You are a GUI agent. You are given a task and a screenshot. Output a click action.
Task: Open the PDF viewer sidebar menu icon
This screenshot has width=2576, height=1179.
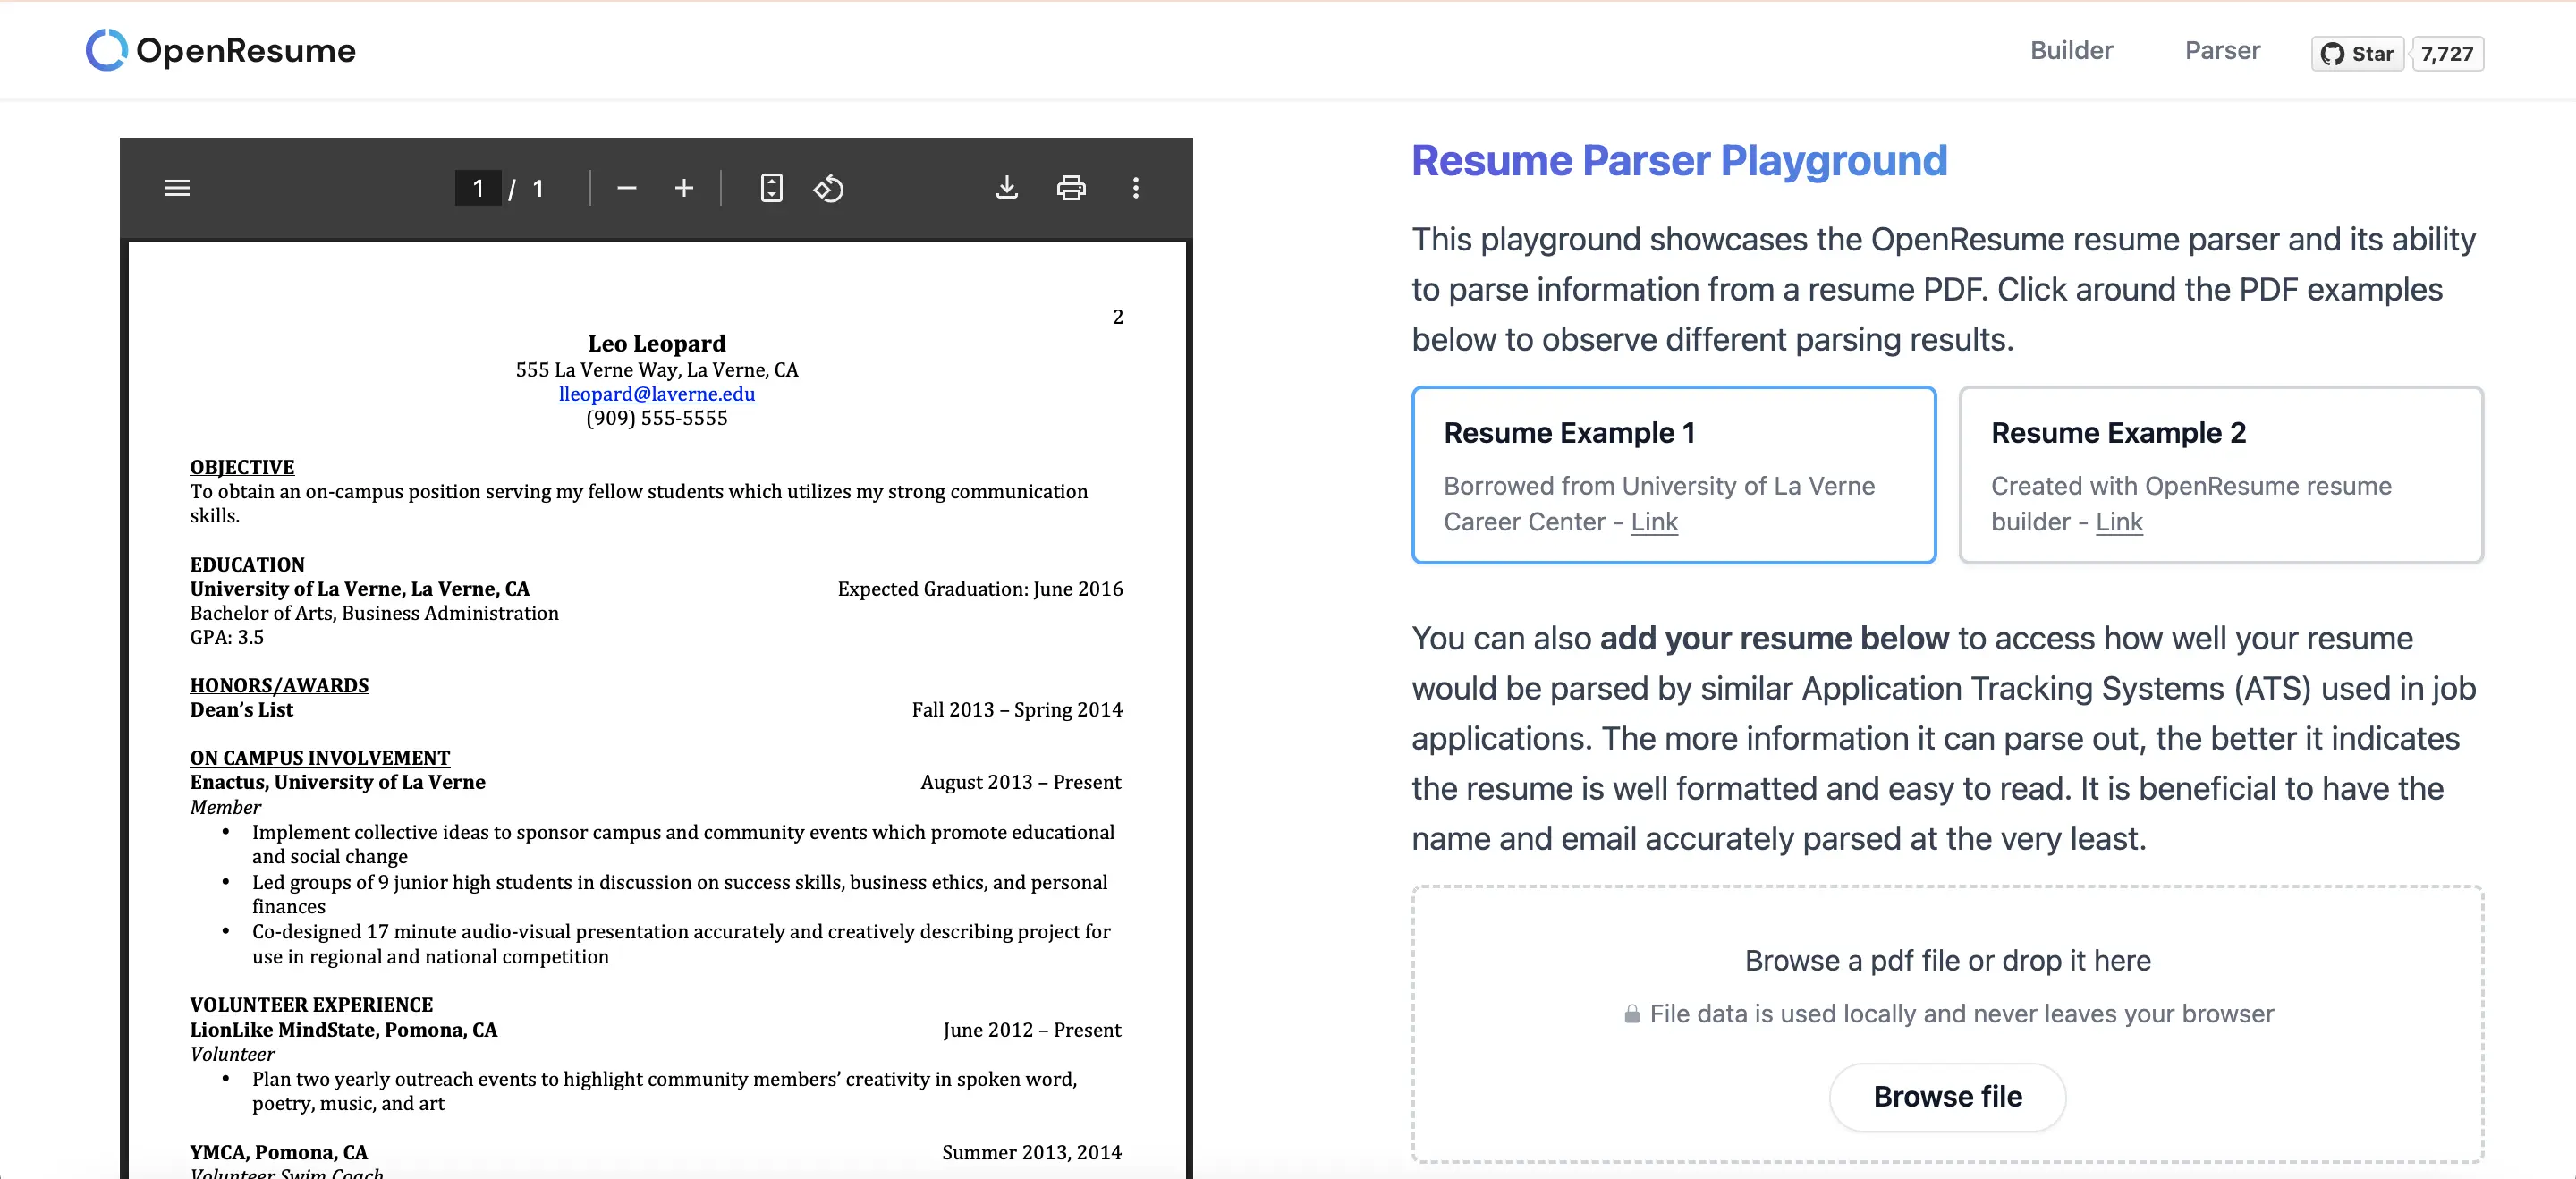pyautogui.click(x=177, y=188)
